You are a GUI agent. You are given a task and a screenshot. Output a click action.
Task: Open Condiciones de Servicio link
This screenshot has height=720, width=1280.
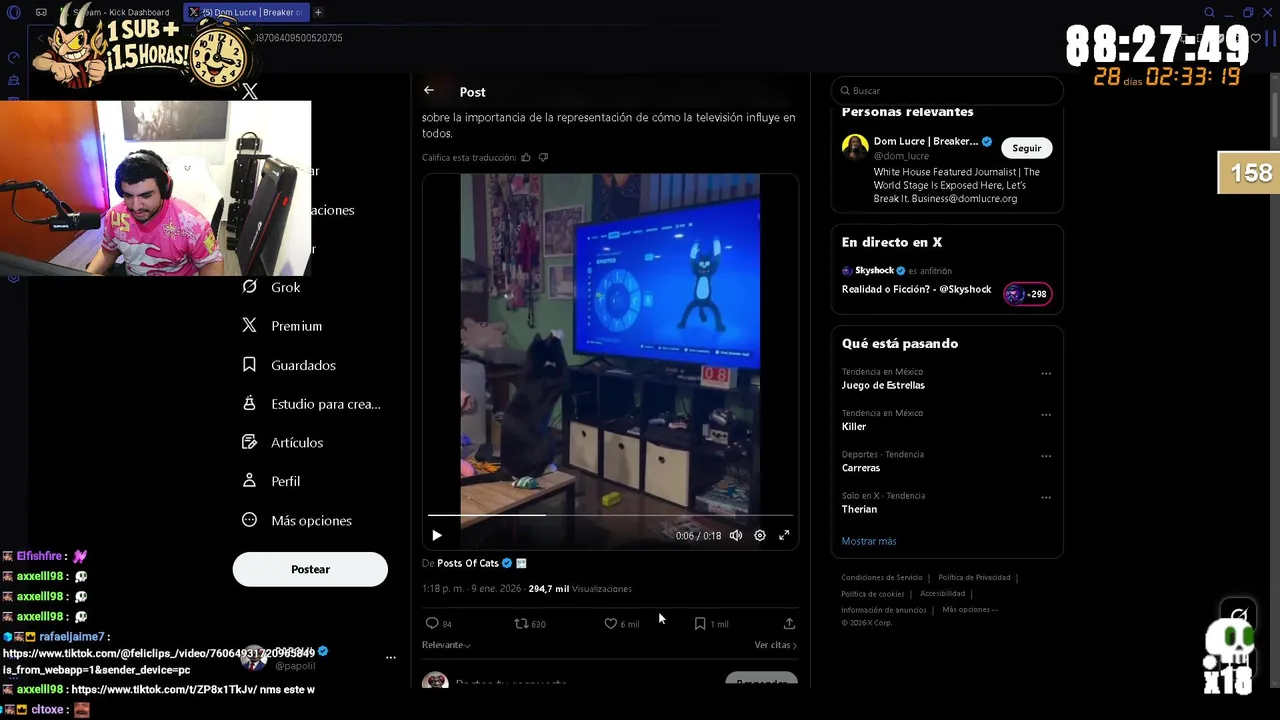pos(882,577)
